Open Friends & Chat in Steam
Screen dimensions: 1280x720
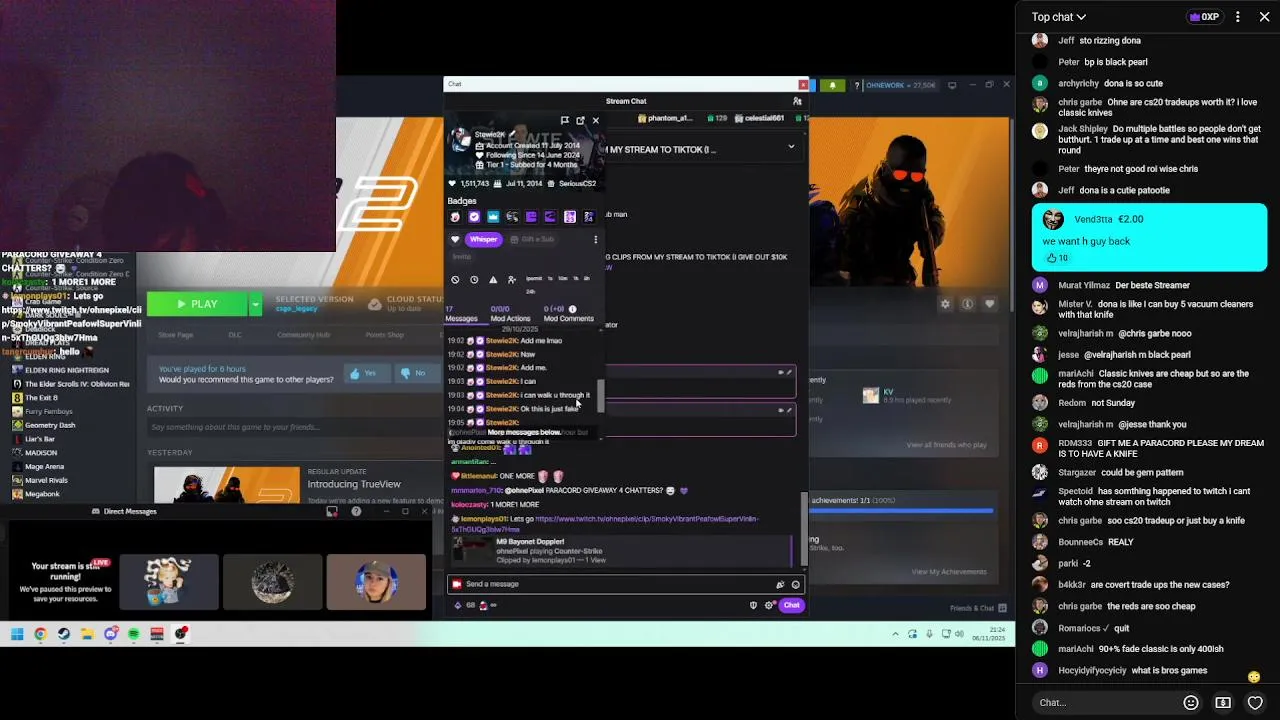click(978, 608)
